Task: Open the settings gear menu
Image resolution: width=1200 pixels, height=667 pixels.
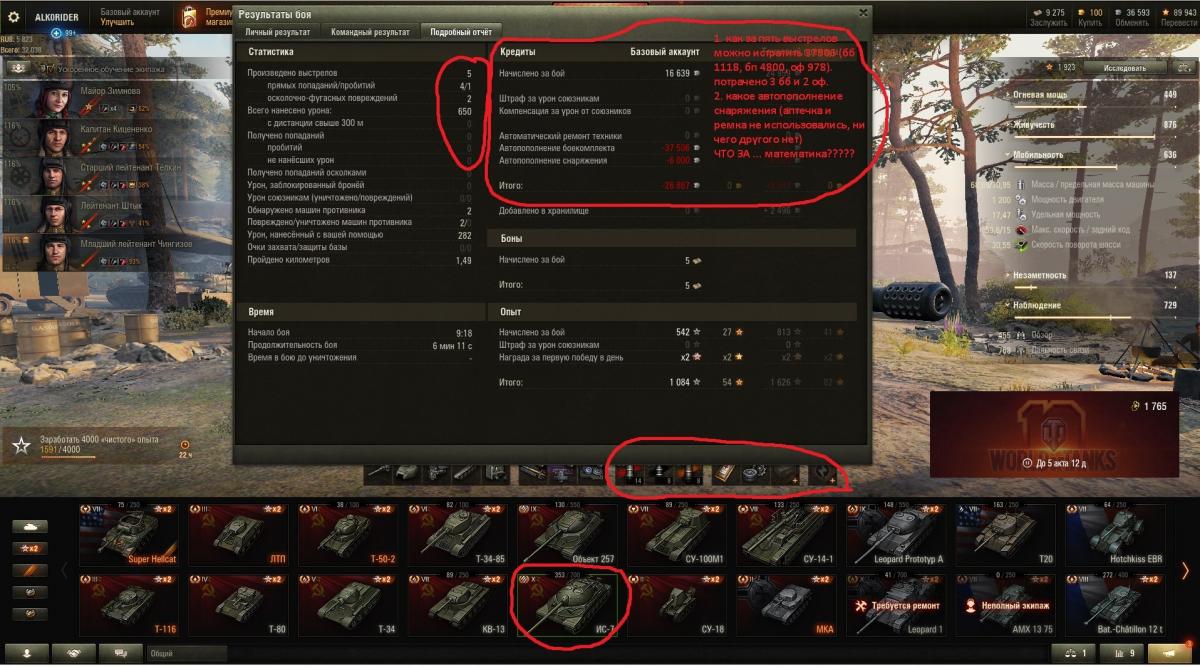Action: [14, 17]
